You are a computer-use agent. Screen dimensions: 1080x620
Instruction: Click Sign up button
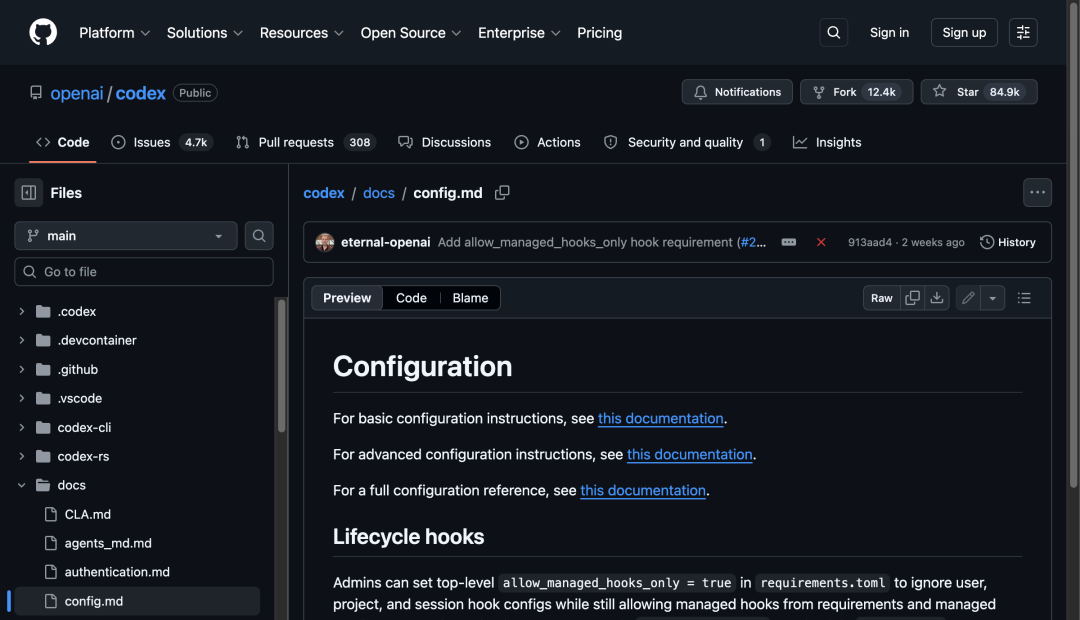point(964,32)
